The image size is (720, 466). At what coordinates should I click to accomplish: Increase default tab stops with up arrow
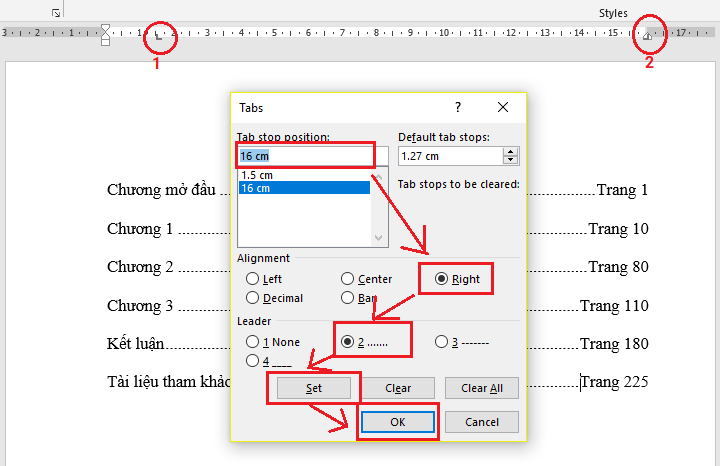coord(511,152)
